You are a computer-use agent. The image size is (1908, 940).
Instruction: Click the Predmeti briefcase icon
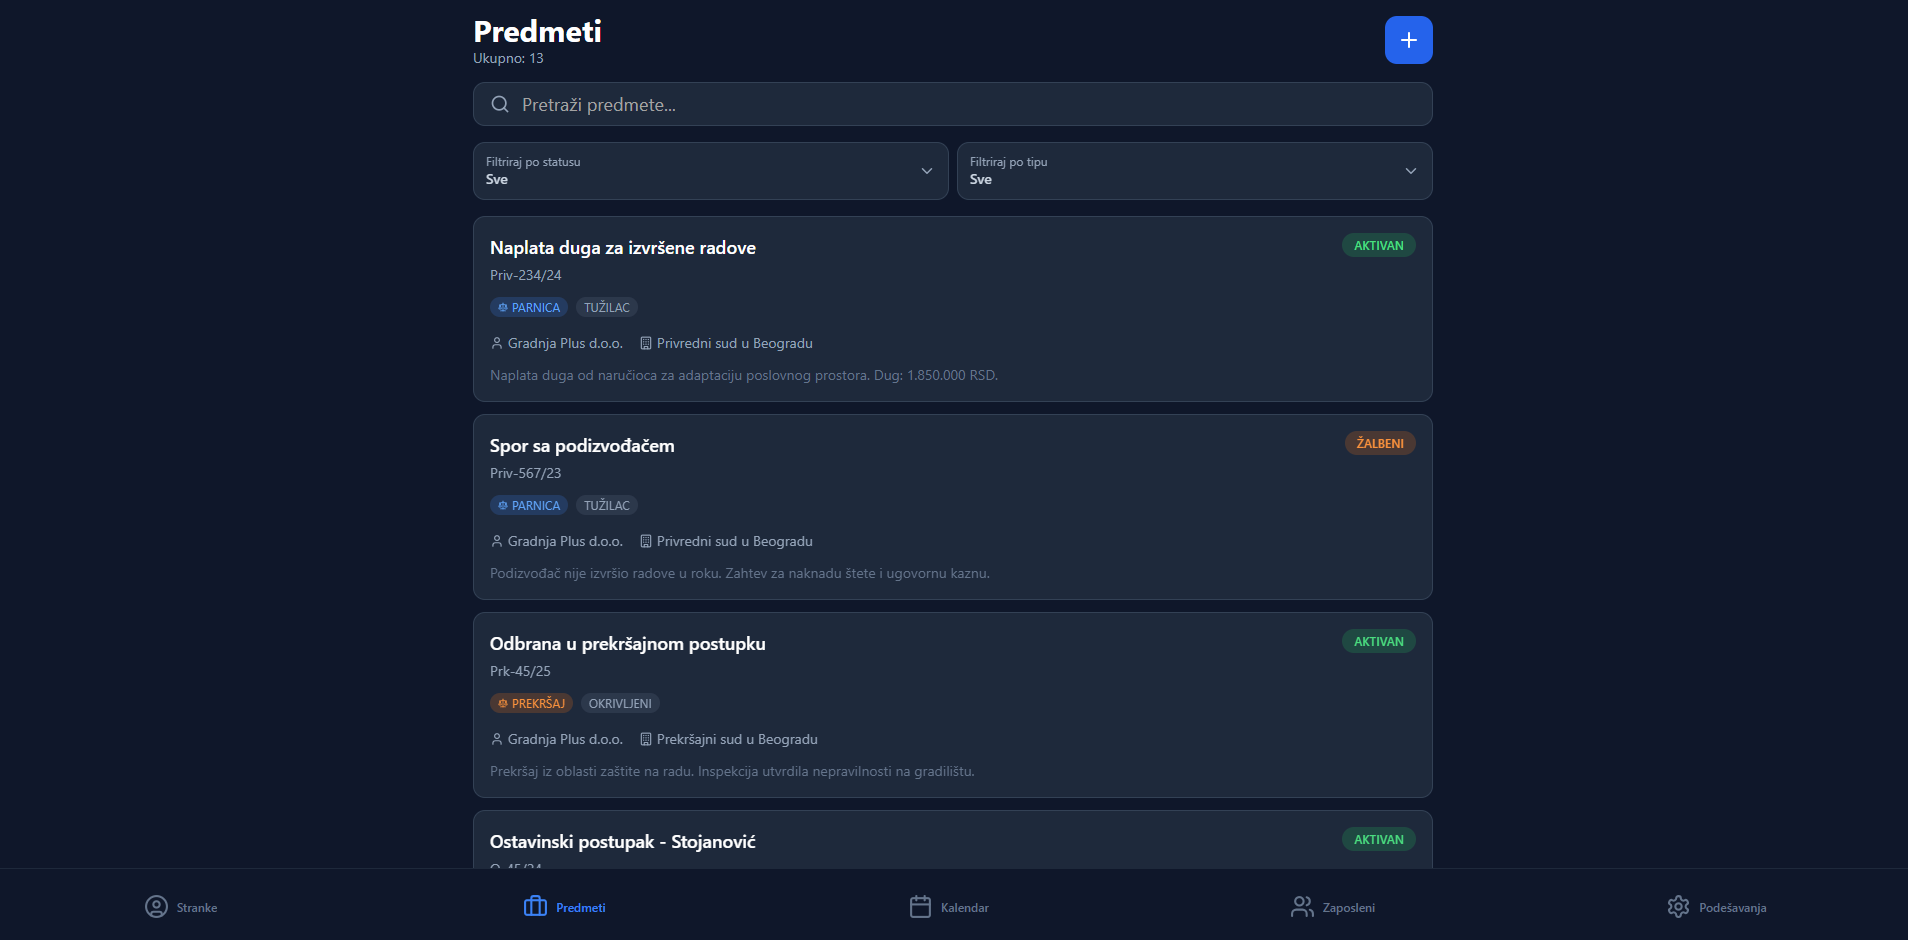[x=535, y=907]
